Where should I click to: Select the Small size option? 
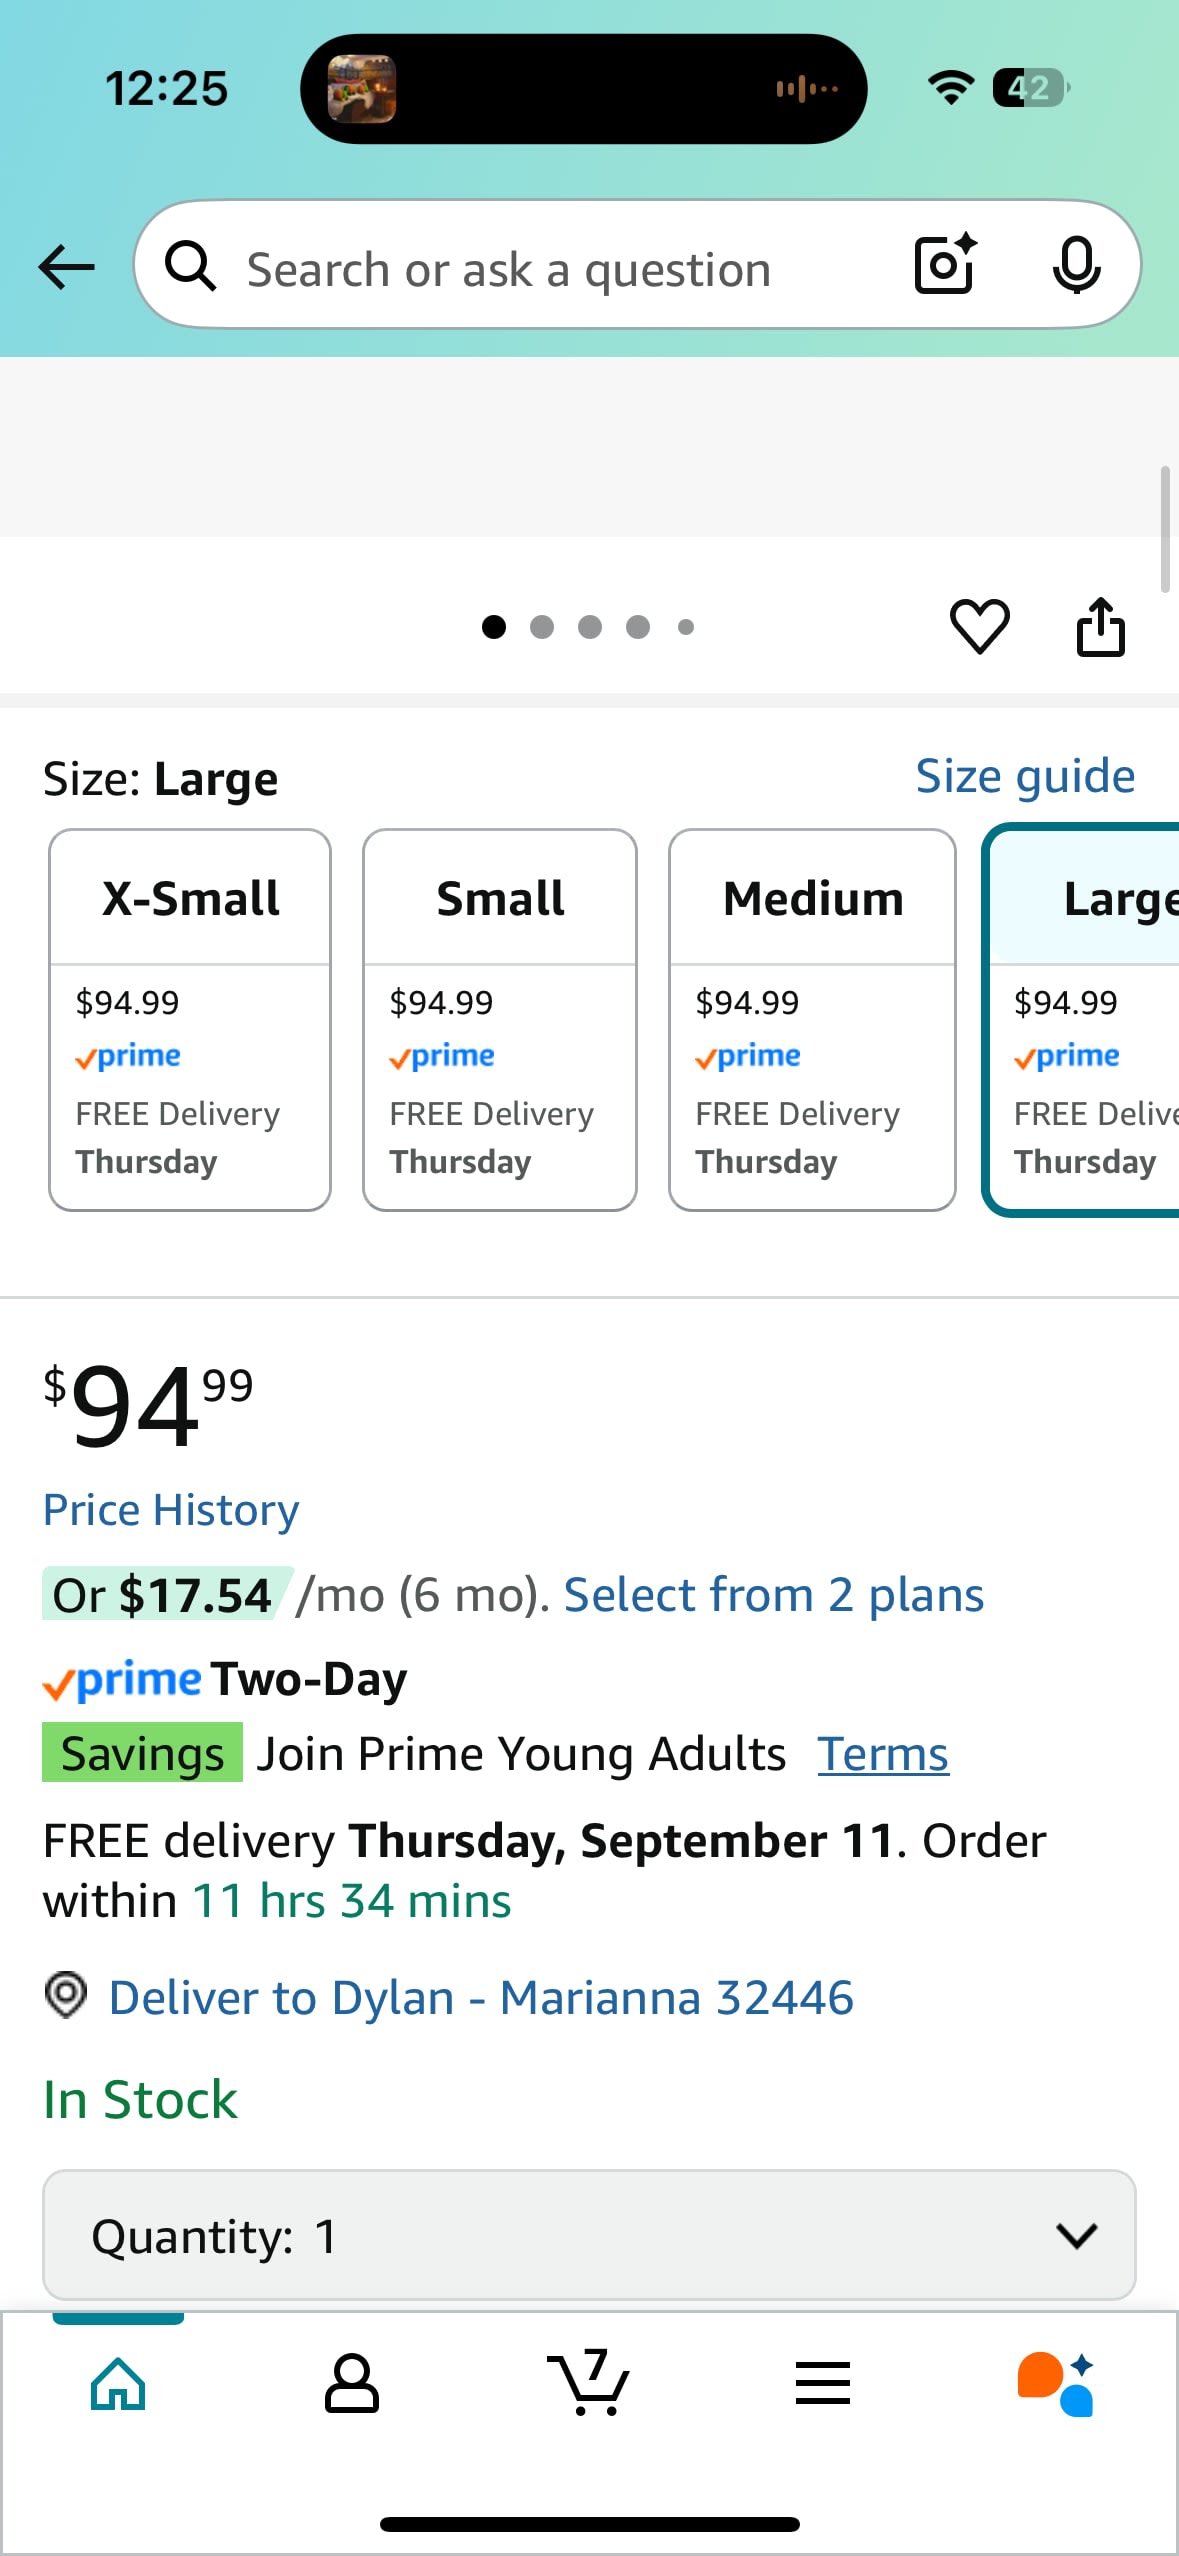[500, 1019]
